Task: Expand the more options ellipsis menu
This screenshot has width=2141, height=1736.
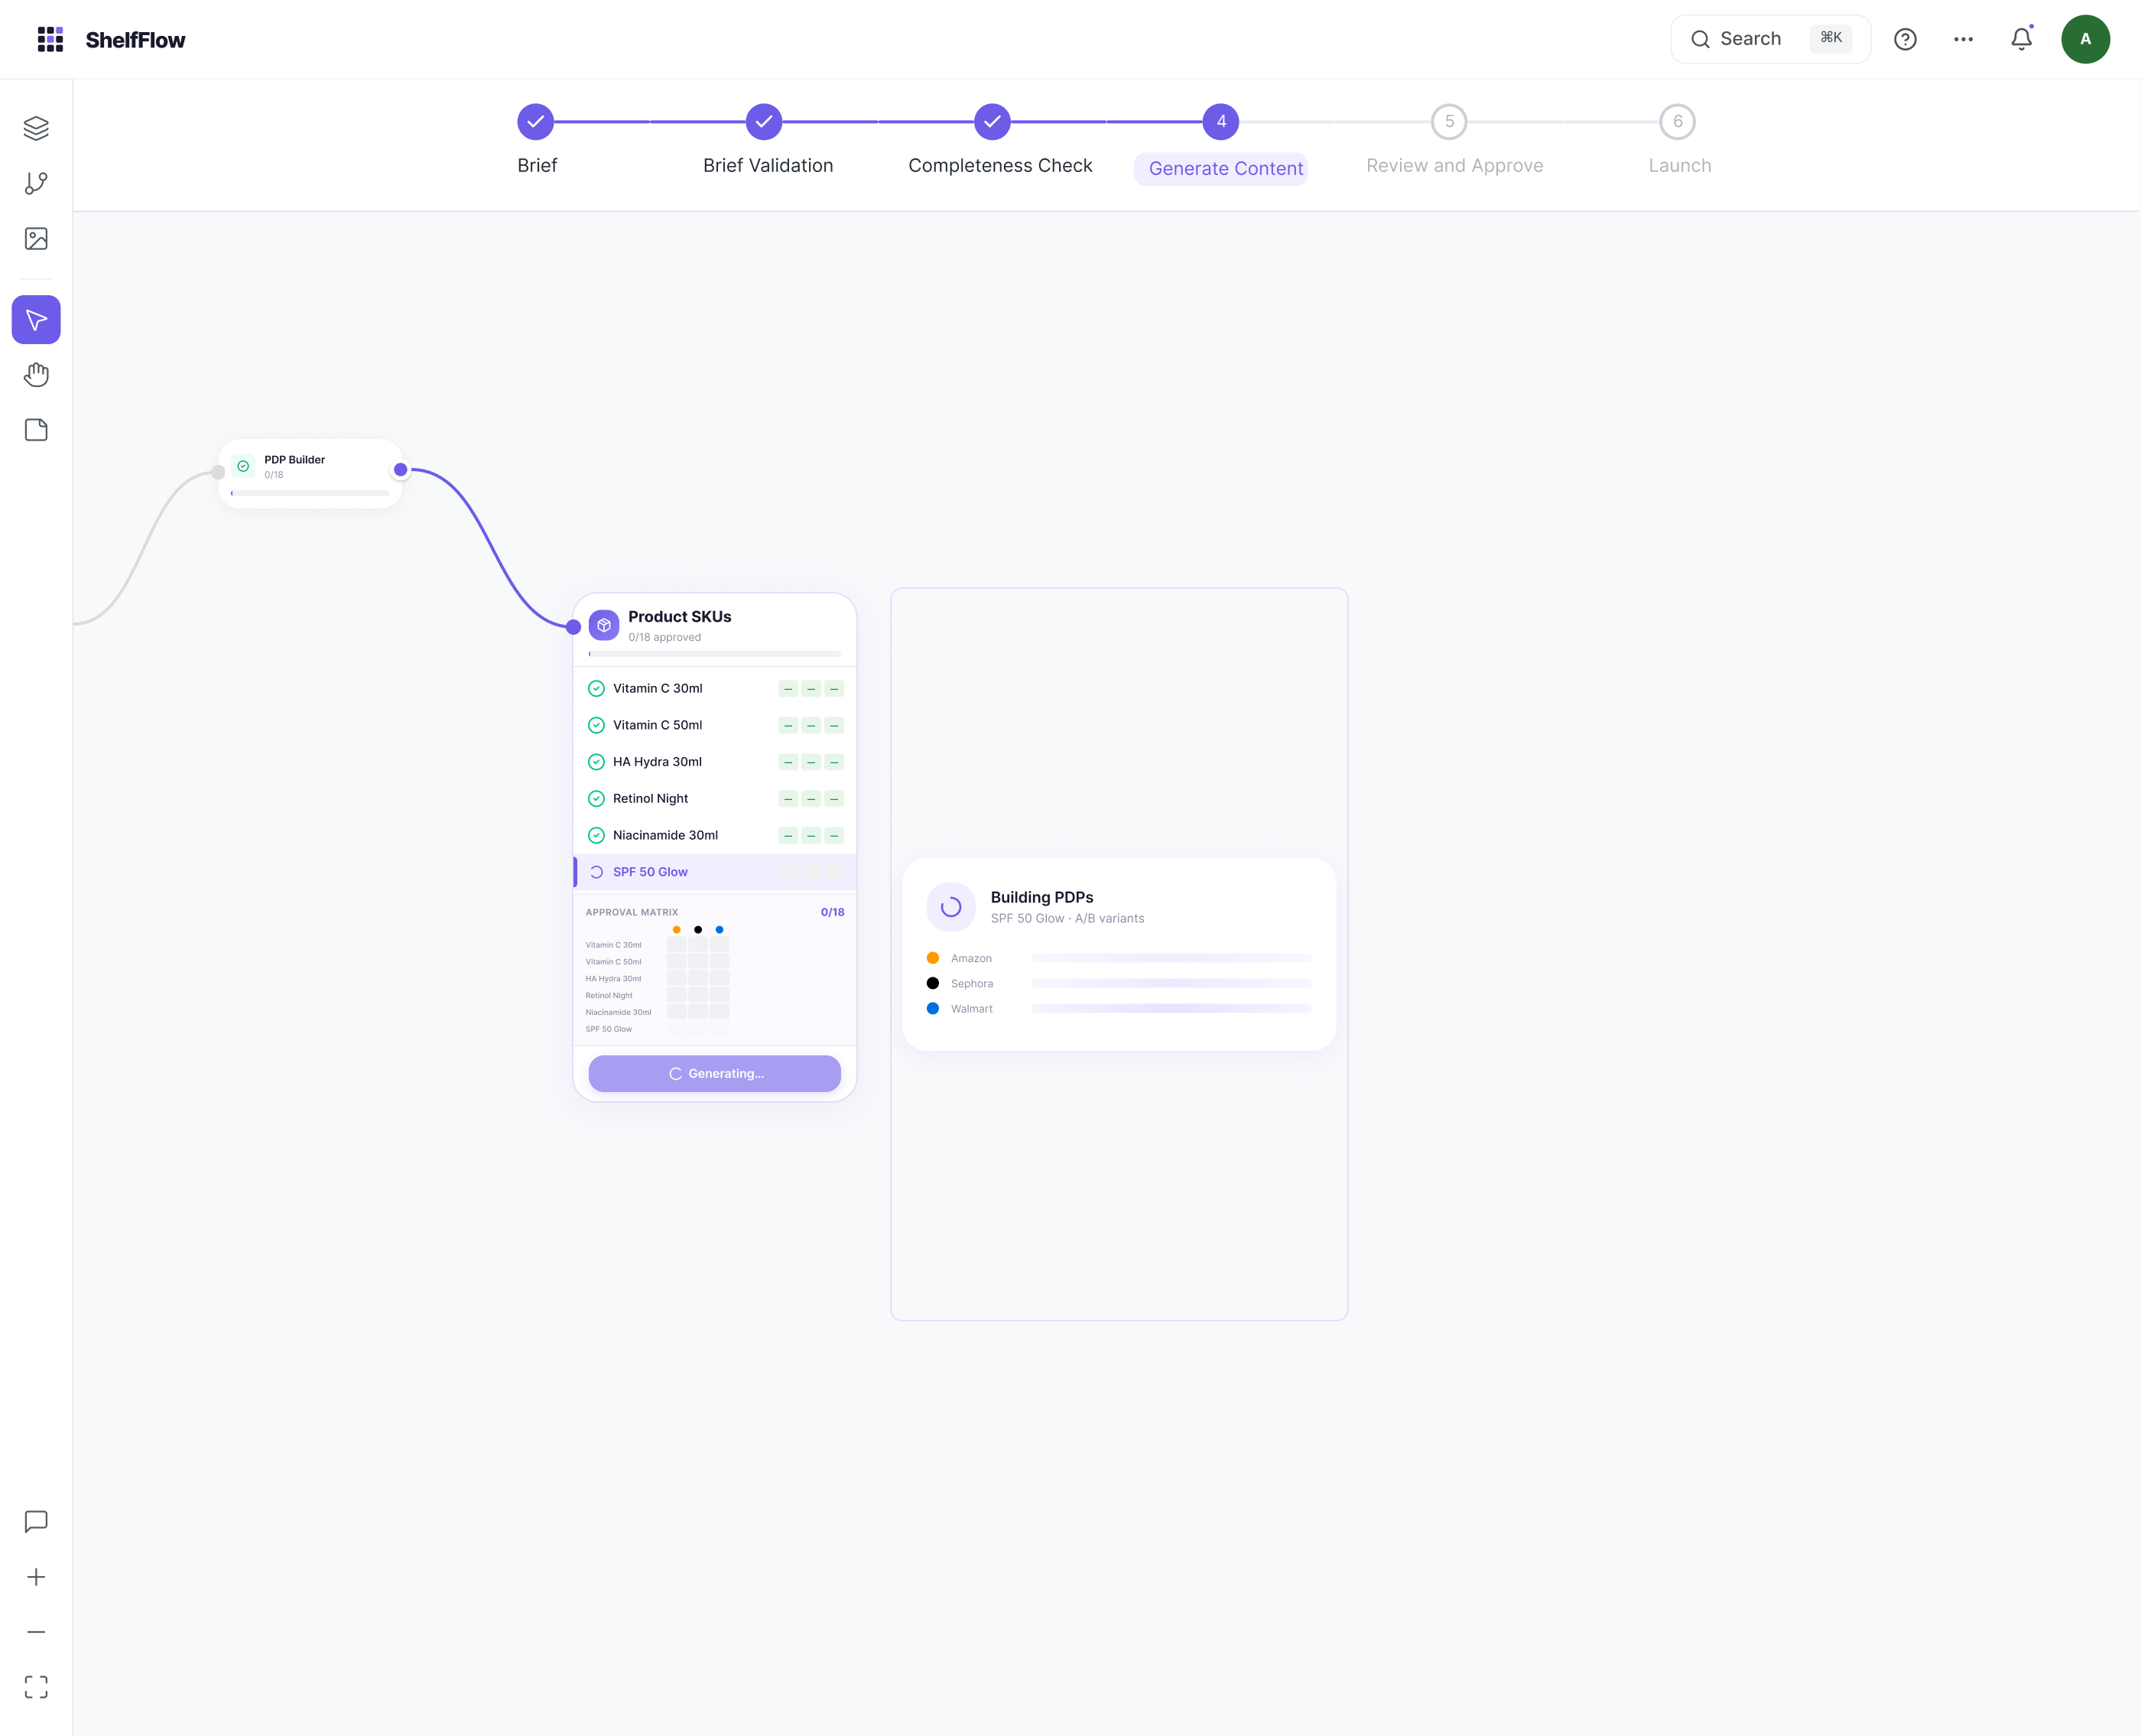Action: (x=1963, y=39)
